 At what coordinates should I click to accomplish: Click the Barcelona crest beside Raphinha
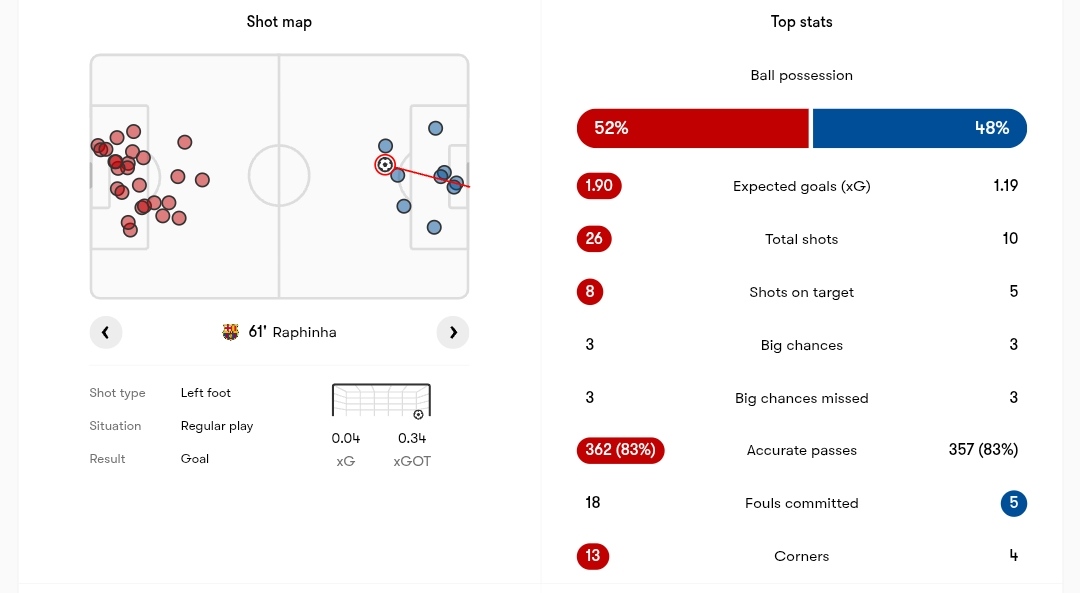click(x=231, y=332)
